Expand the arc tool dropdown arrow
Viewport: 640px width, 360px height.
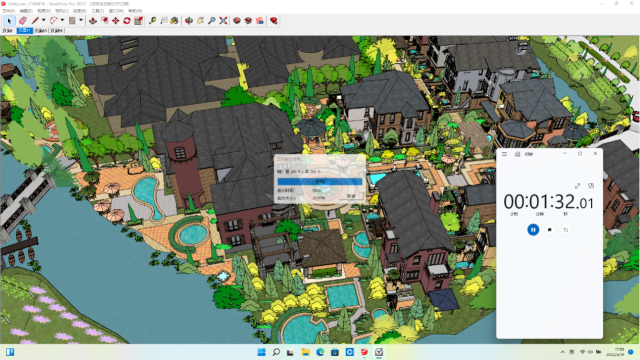tap(62, 20)
